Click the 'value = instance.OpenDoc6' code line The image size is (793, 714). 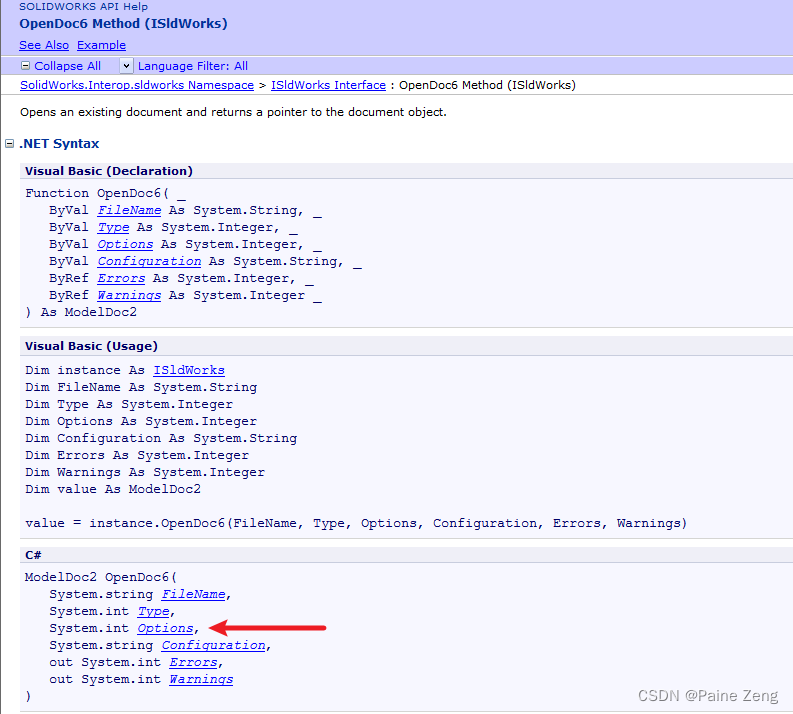pyautogui.click(x=356, y=523)
